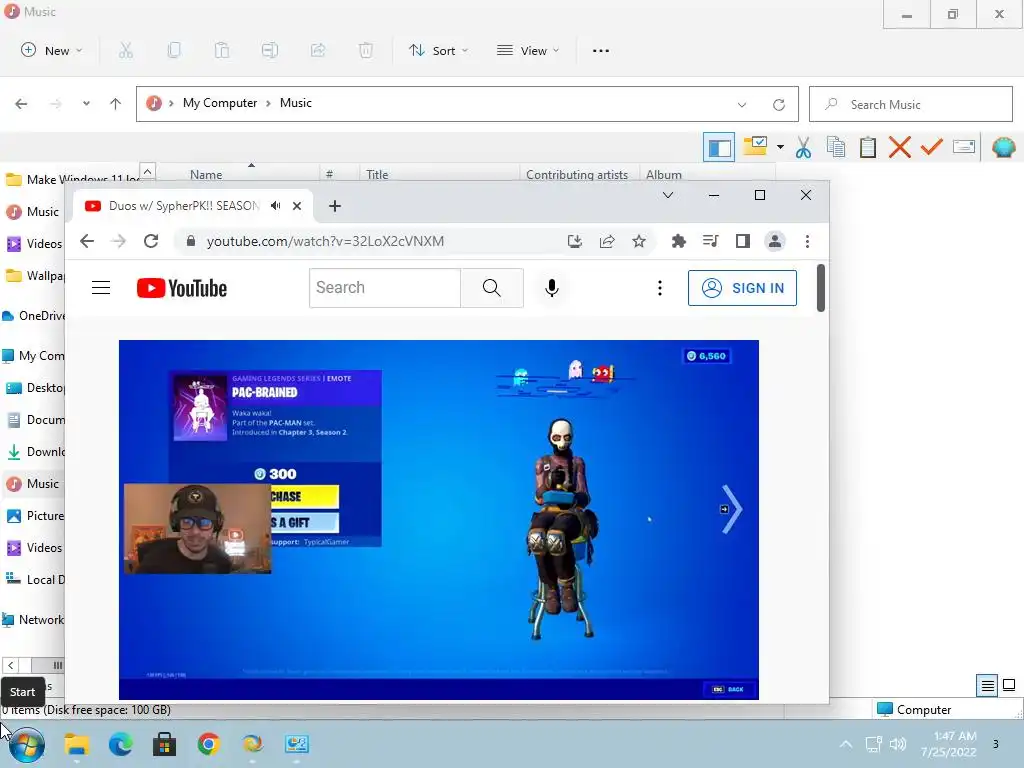Open the Windows Start button

[x=27, y=744]
